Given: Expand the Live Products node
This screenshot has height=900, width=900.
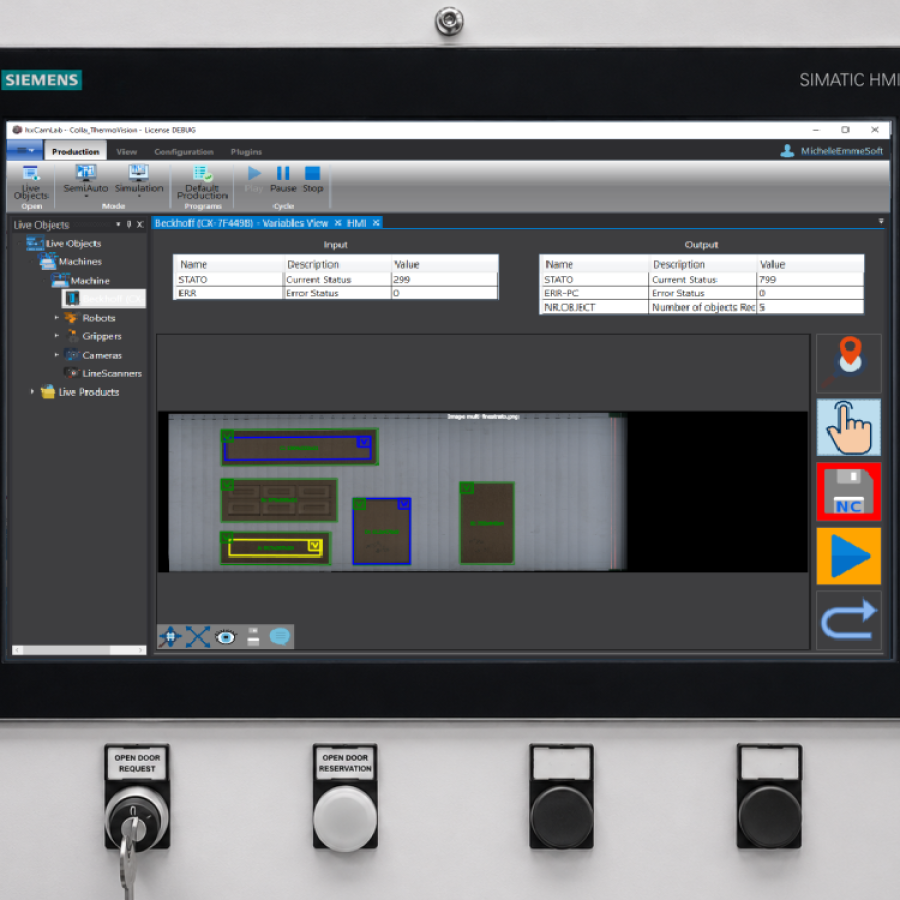Looking at the screenshot, I should [x=32, y=391].
